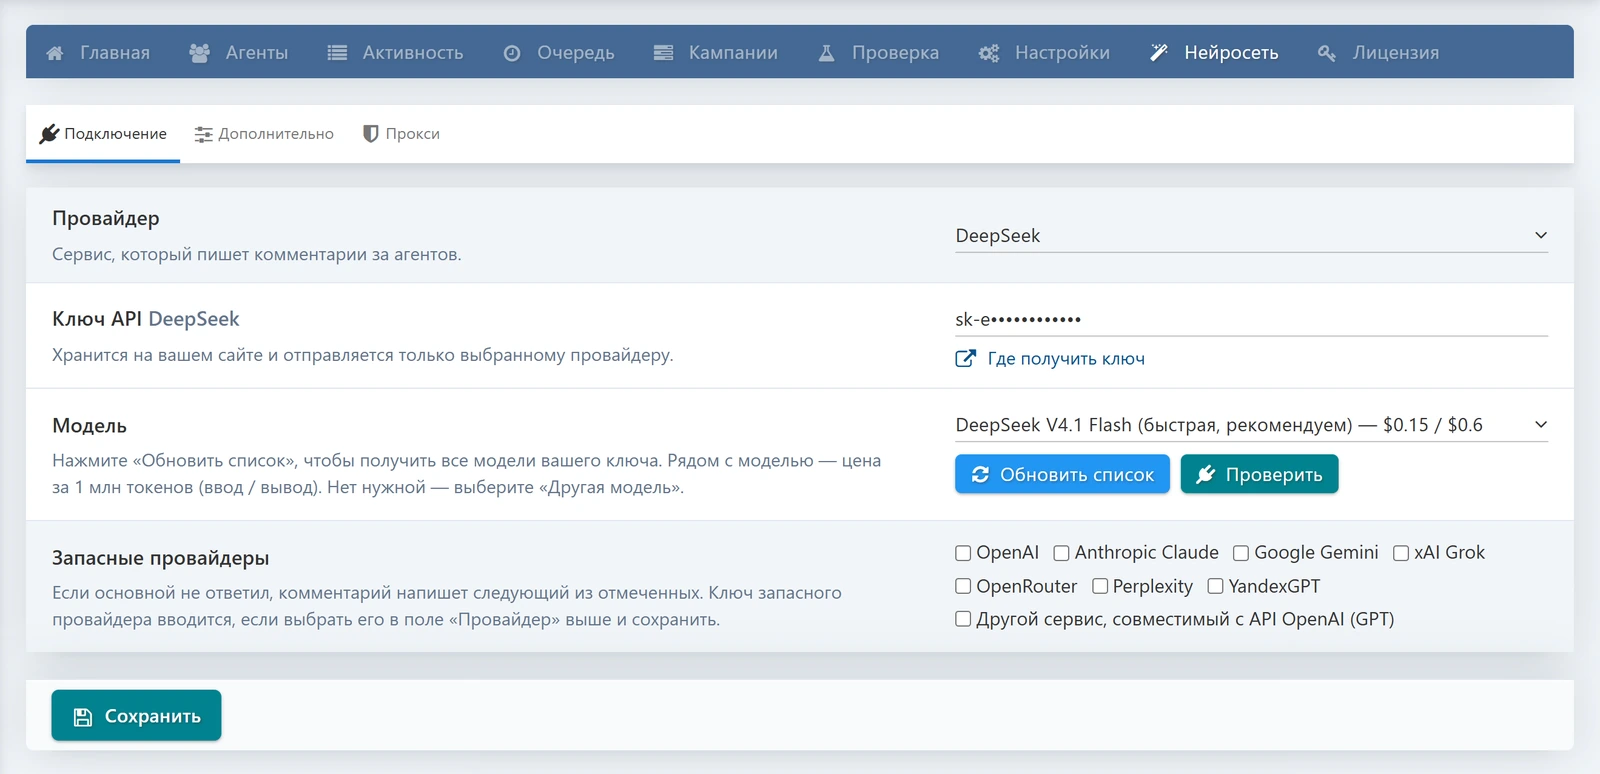
Task: Click the list icon beside Активность
Action: coord(337,53)
